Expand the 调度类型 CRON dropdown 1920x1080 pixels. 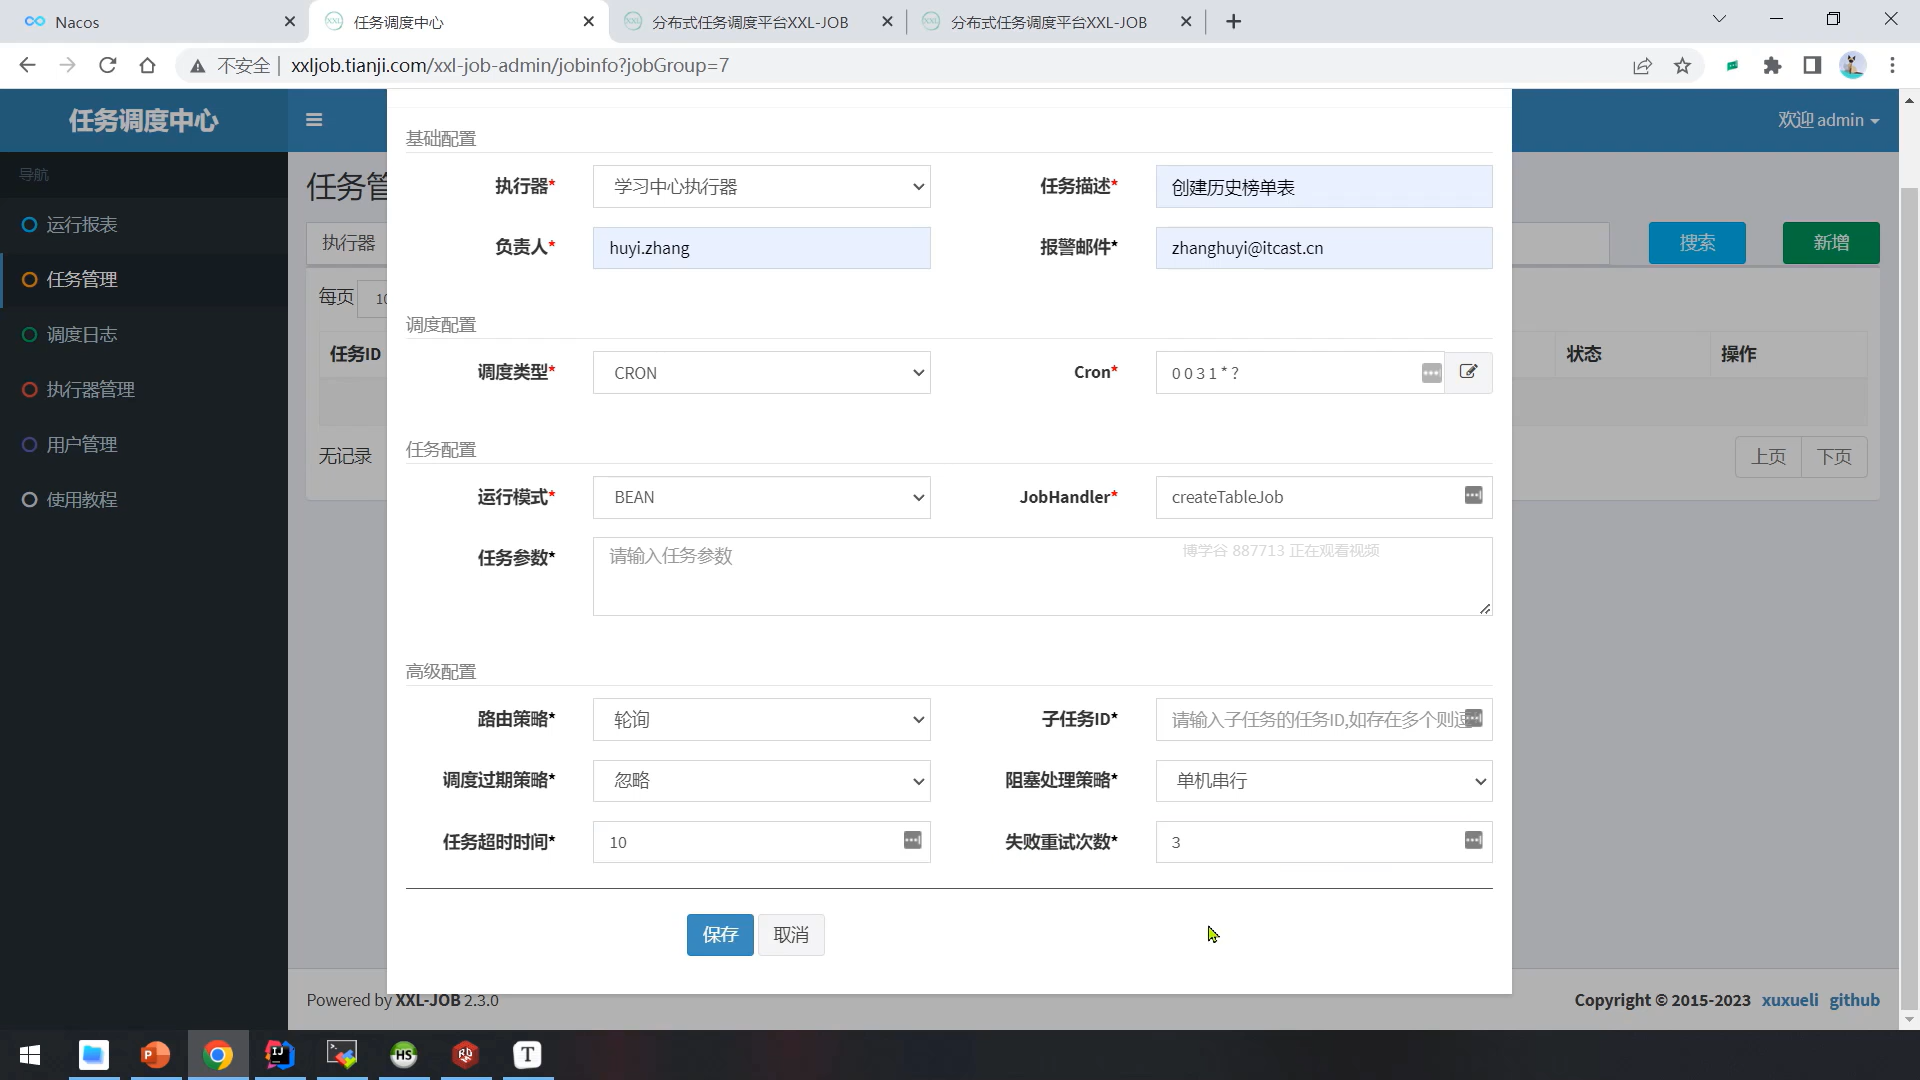tap(761, 373)
